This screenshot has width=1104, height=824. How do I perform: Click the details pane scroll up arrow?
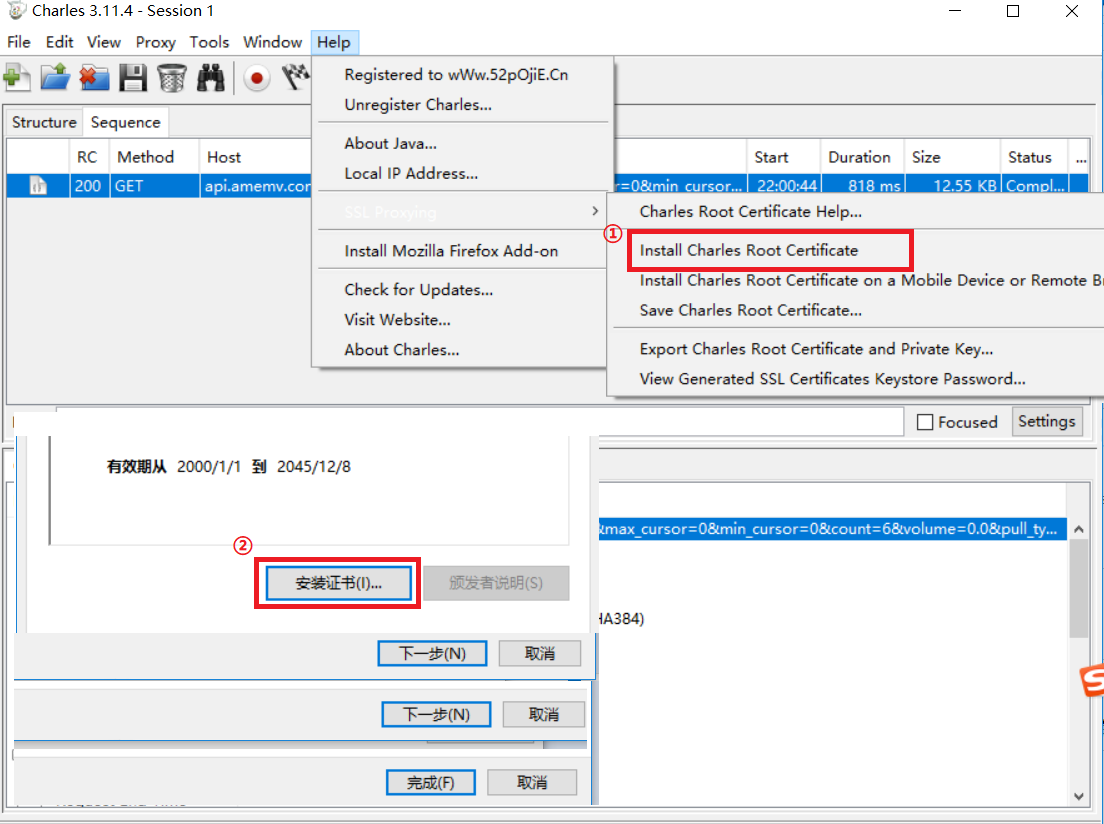[1079, 528]
